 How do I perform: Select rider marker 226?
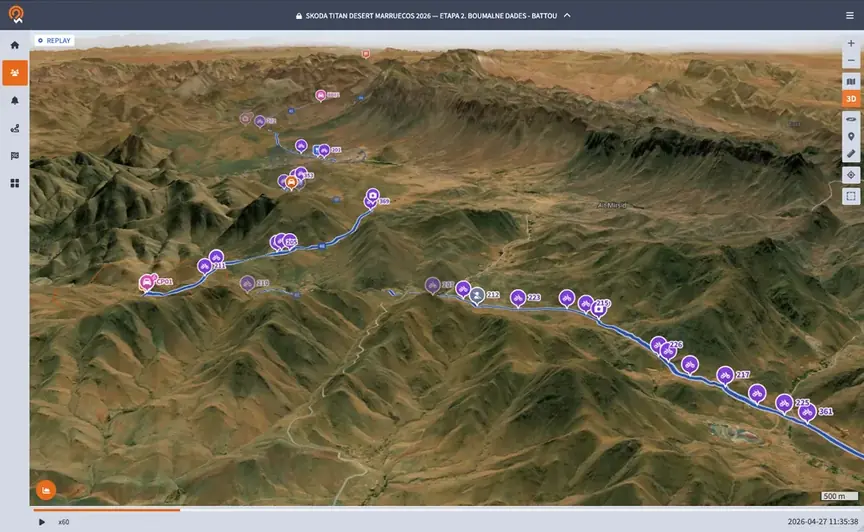(x=668, y=351)
